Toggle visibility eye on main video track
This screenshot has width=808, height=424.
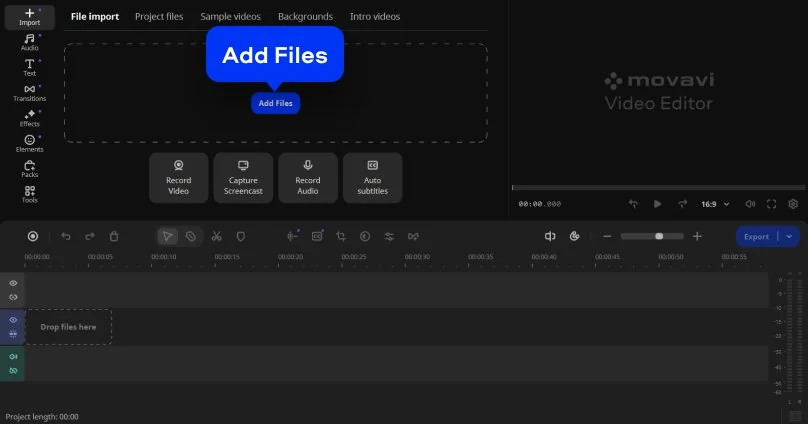pyautogui.click(x=13, y=320)
